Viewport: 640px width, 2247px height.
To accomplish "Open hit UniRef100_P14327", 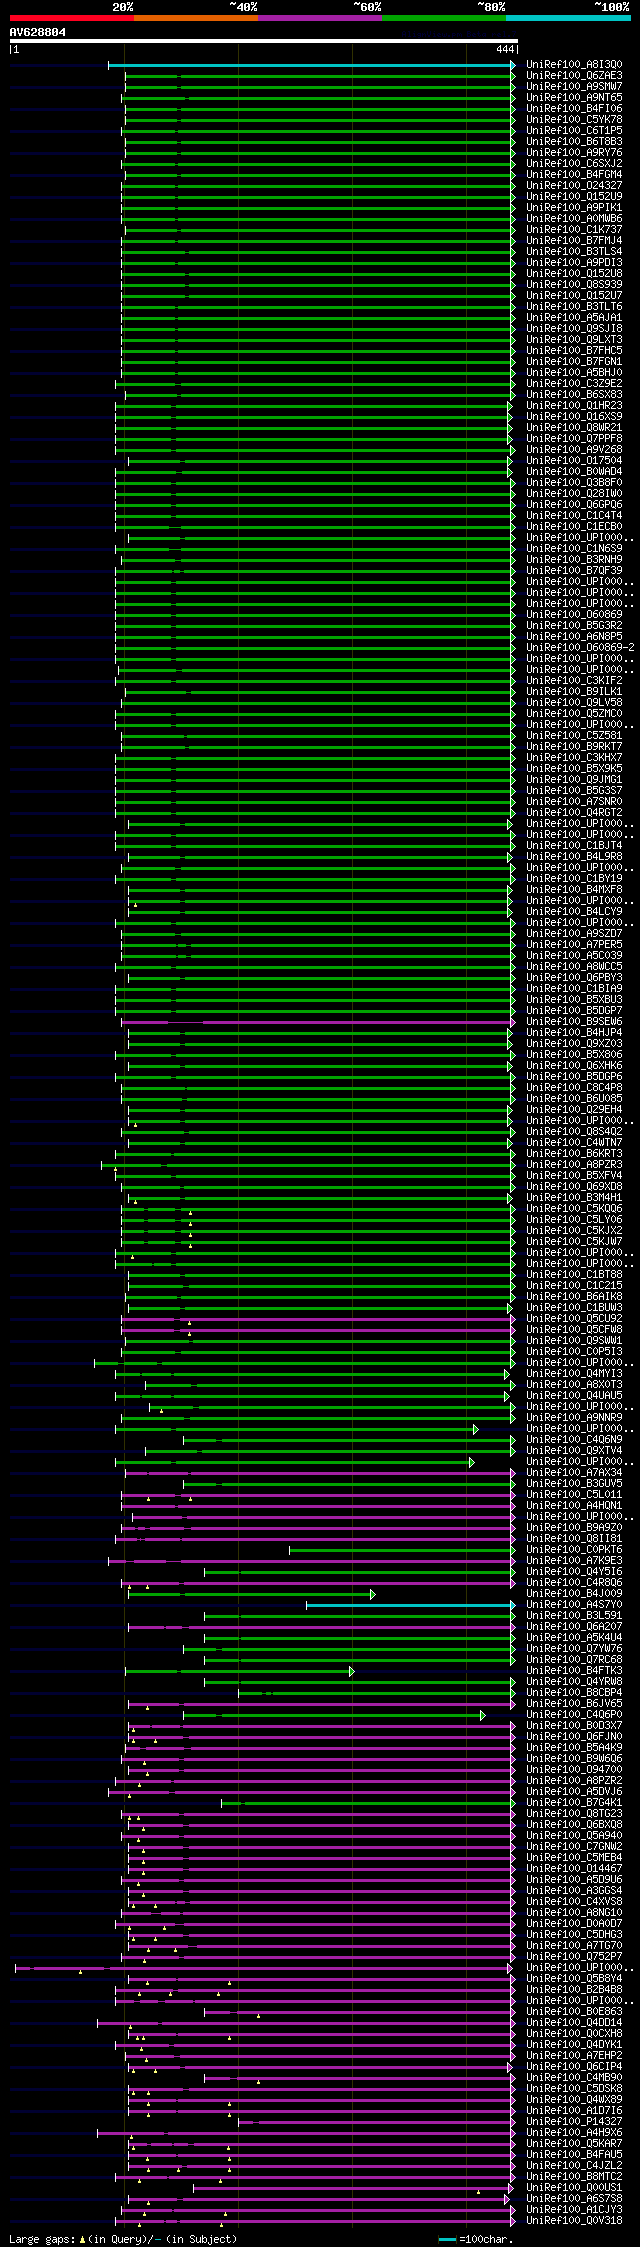I will [x=574, y=2122].
